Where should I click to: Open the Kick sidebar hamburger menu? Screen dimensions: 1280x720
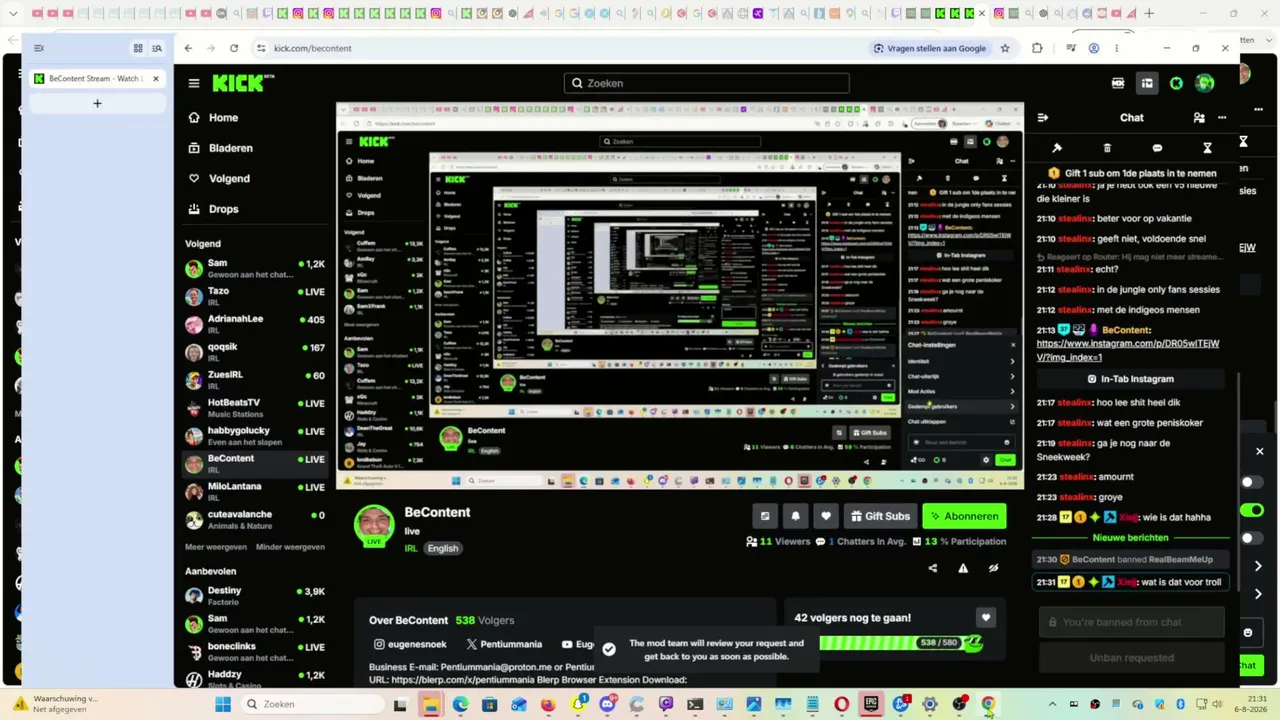tap(194, 84)
